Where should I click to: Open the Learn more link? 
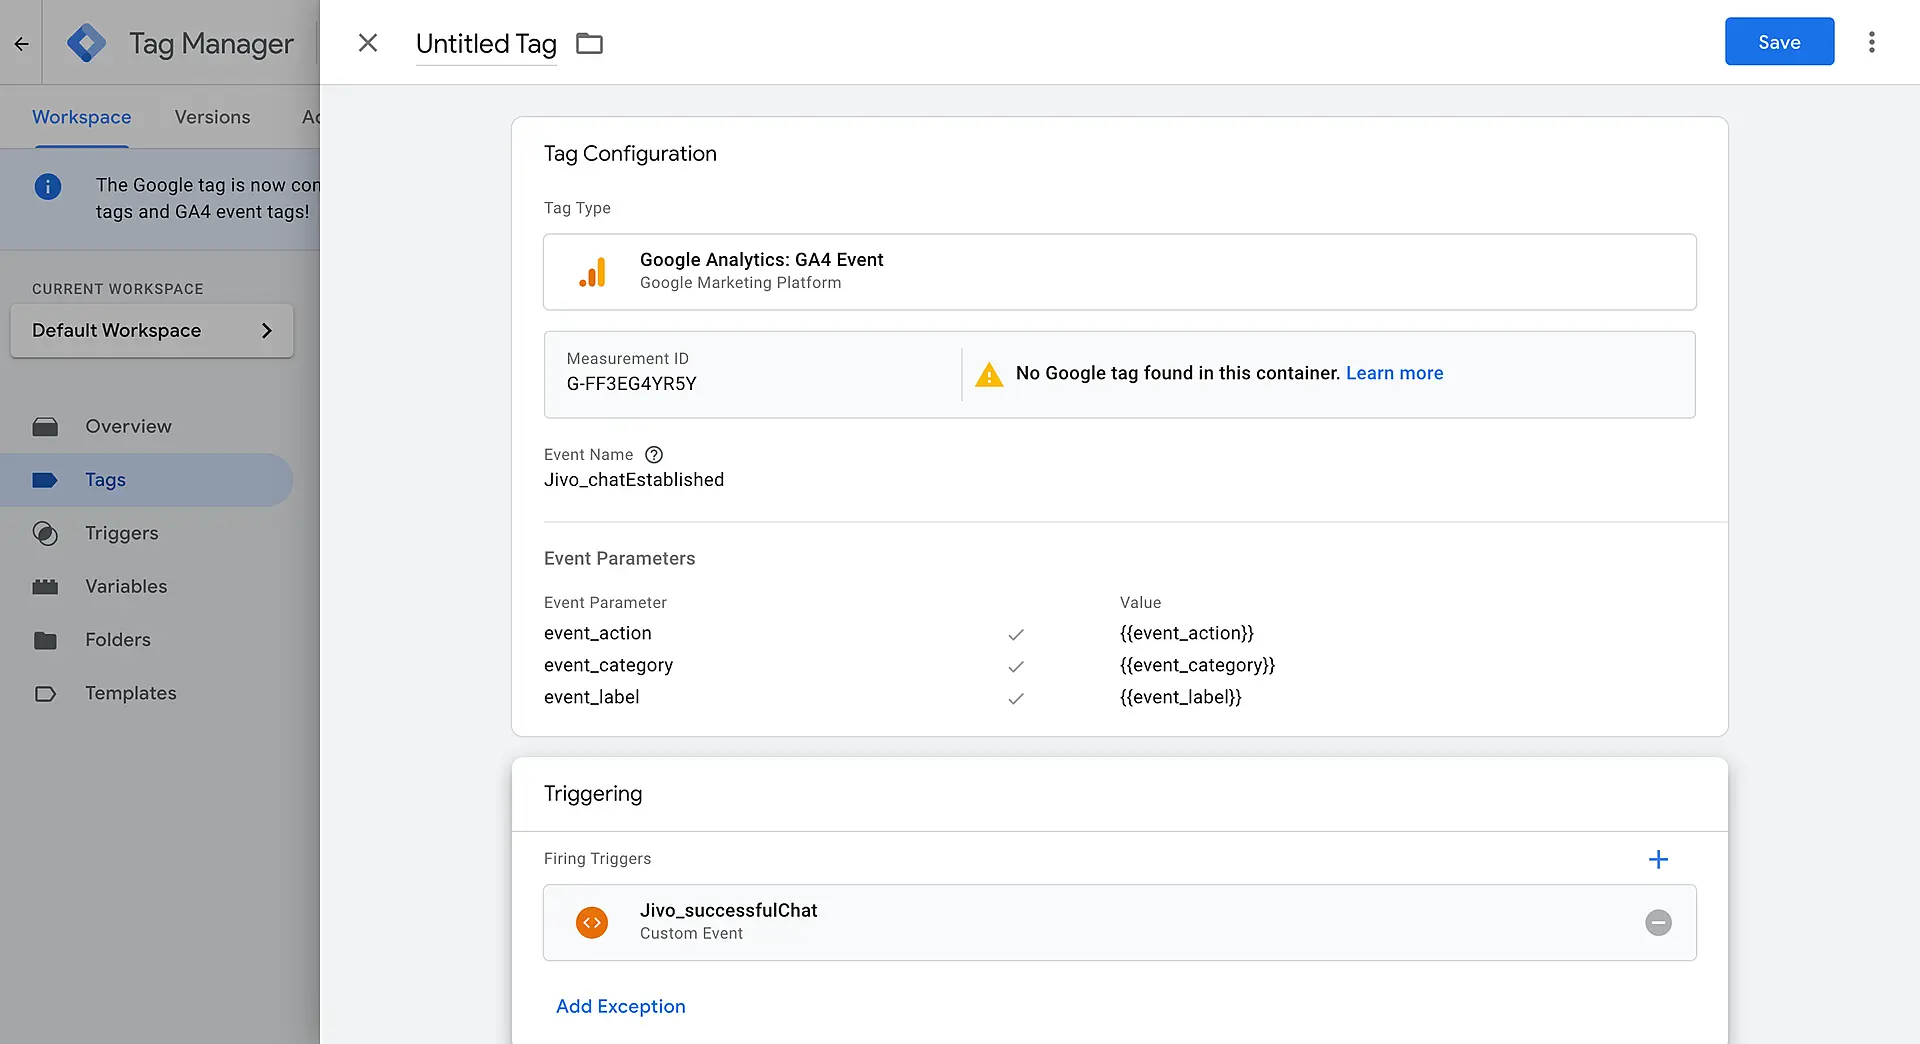coord(1394,373)
